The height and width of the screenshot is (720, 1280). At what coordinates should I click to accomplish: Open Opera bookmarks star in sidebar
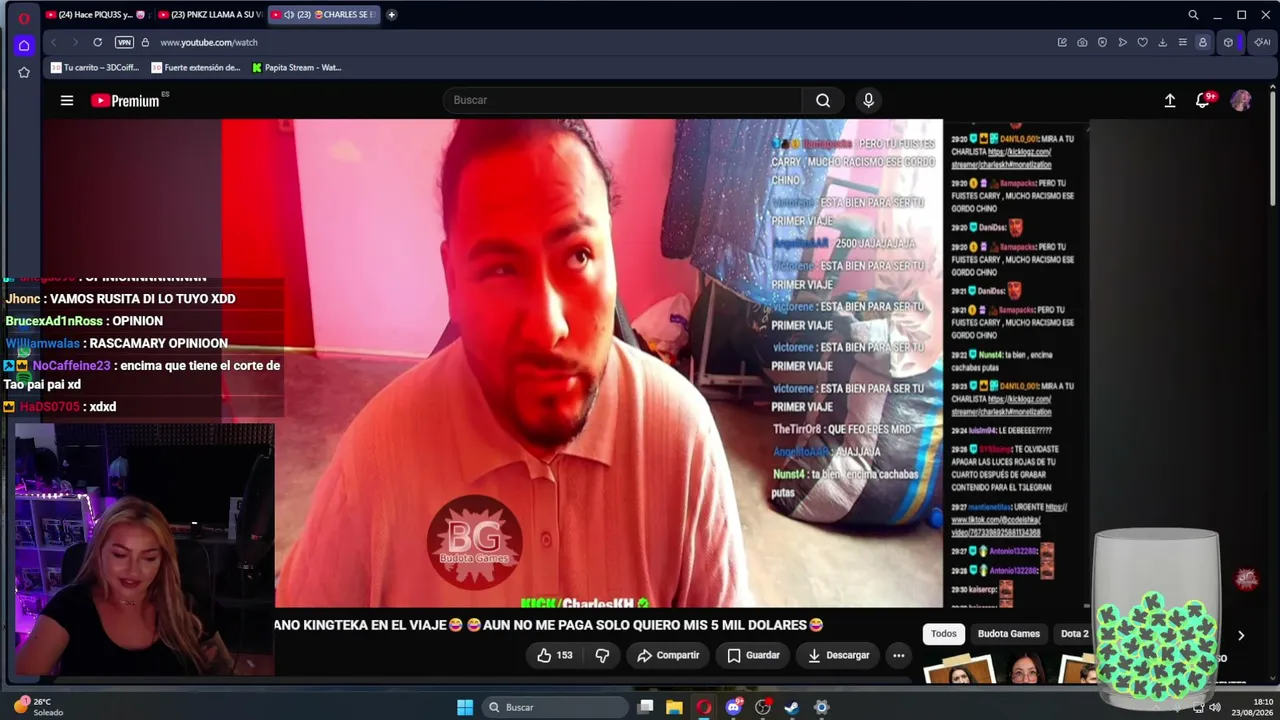[24, 72]
